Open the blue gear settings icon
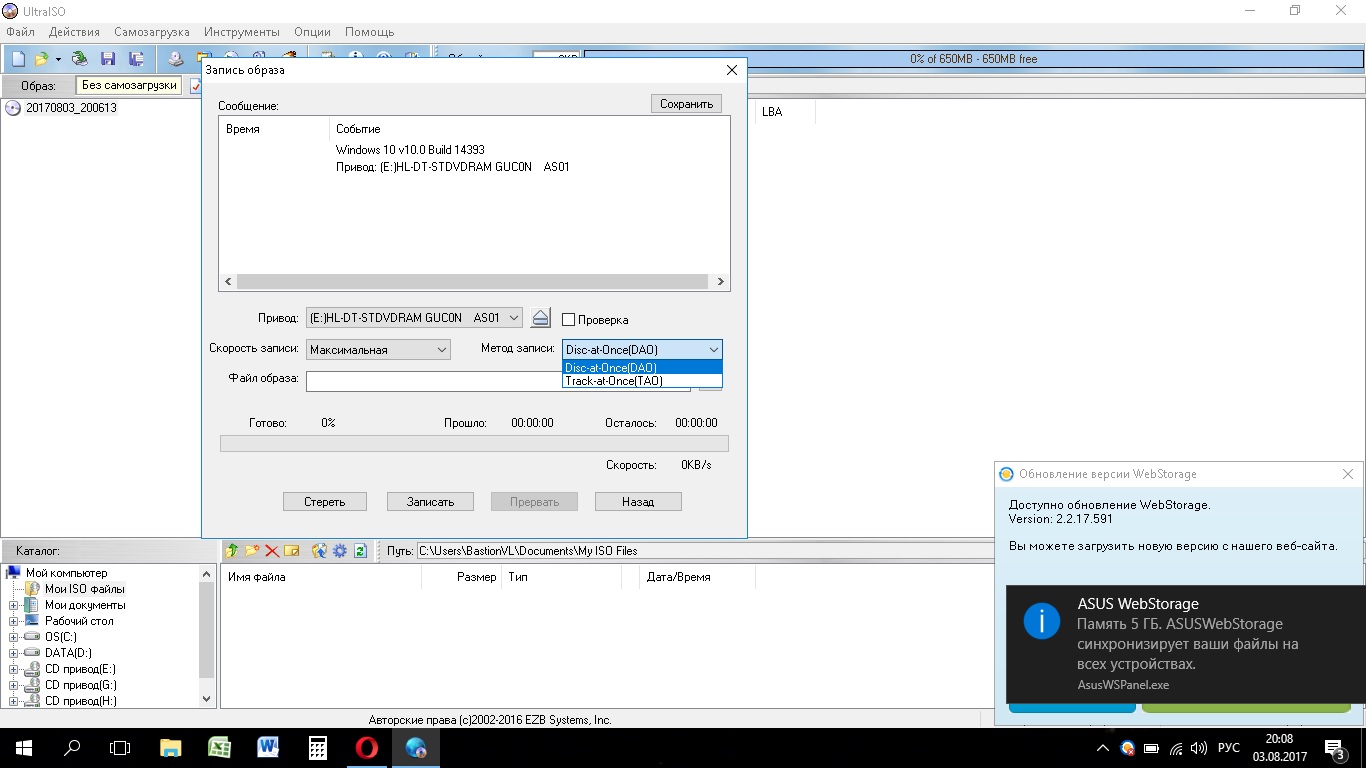Screen dimensions: 1366x768 340,550
